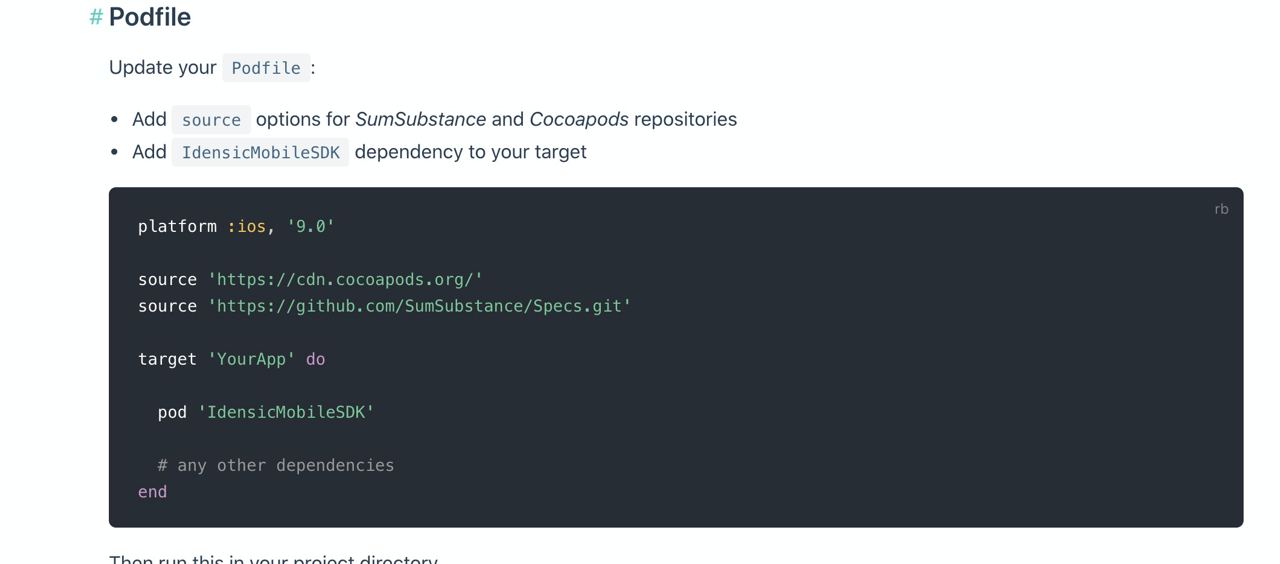Click the Podfile section heading
1280x564 pixels.
(150, 17)
